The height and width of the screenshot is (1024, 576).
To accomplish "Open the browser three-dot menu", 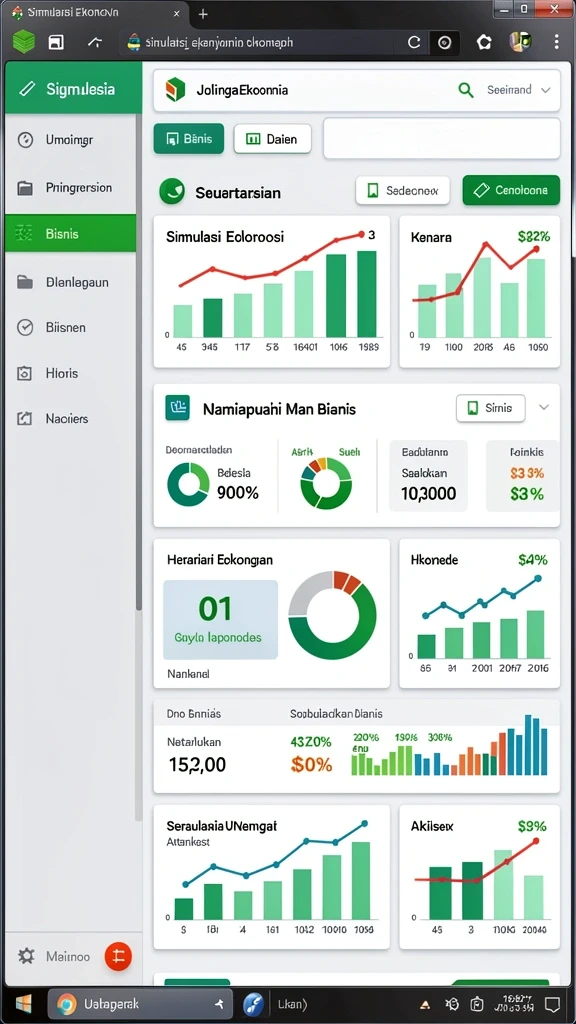I will tap(556, 42).
